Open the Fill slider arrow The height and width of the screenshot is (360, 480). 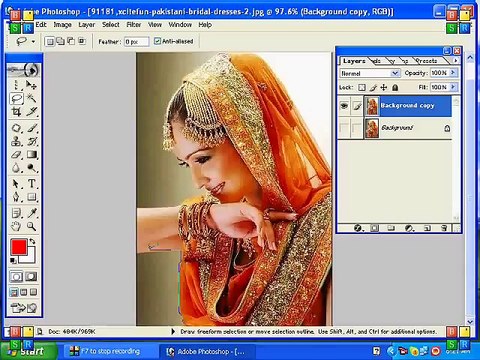[453, 87]
